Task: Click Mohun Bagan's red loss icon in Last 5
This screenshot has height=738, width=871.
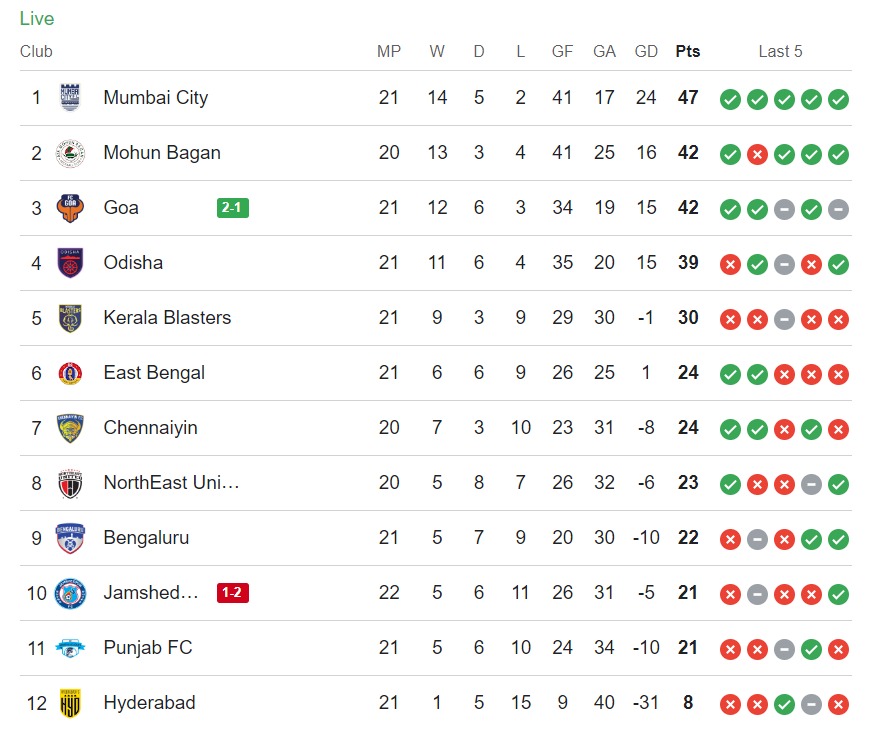Action: coord(758,154)
